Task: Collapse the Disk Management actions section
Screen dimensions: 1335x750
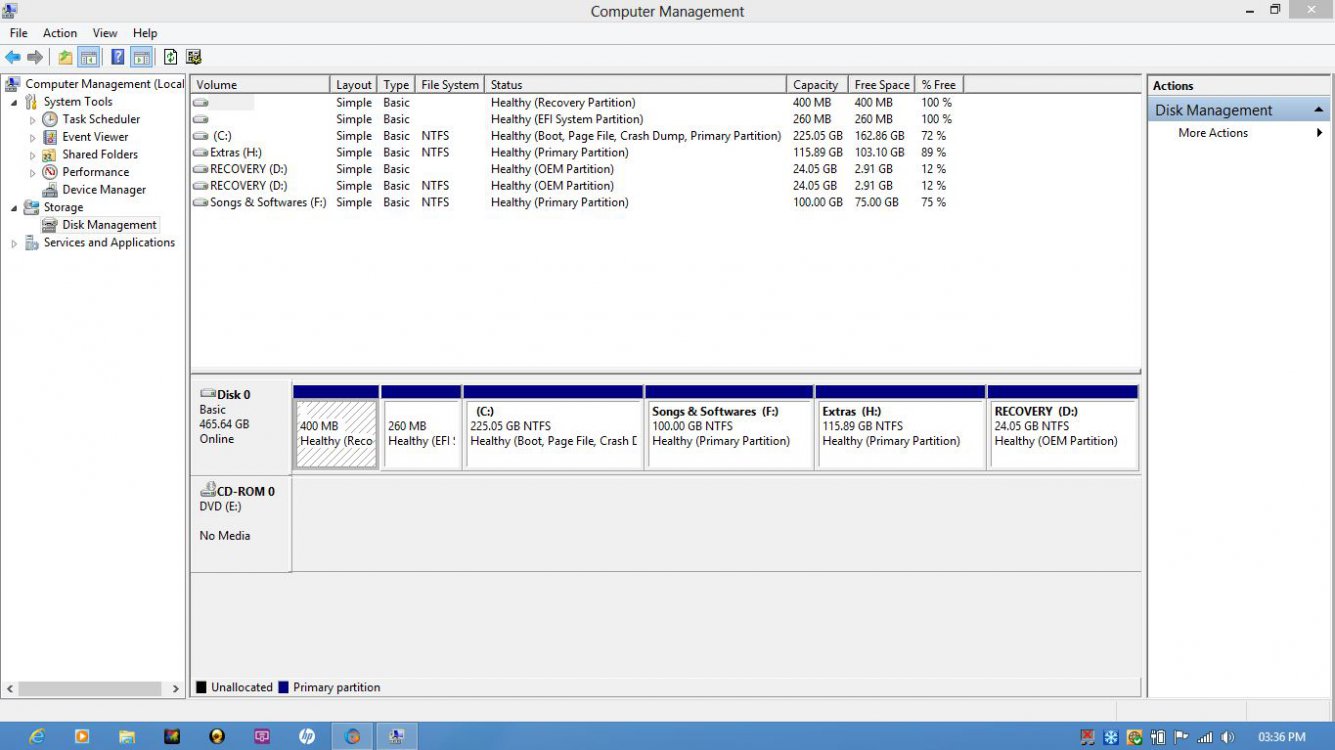Action: [x=1319, y=110]
